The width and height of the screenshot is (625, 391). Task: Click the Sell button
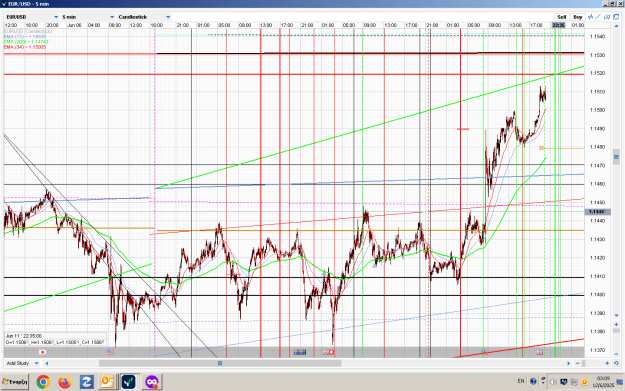[561, 17]
